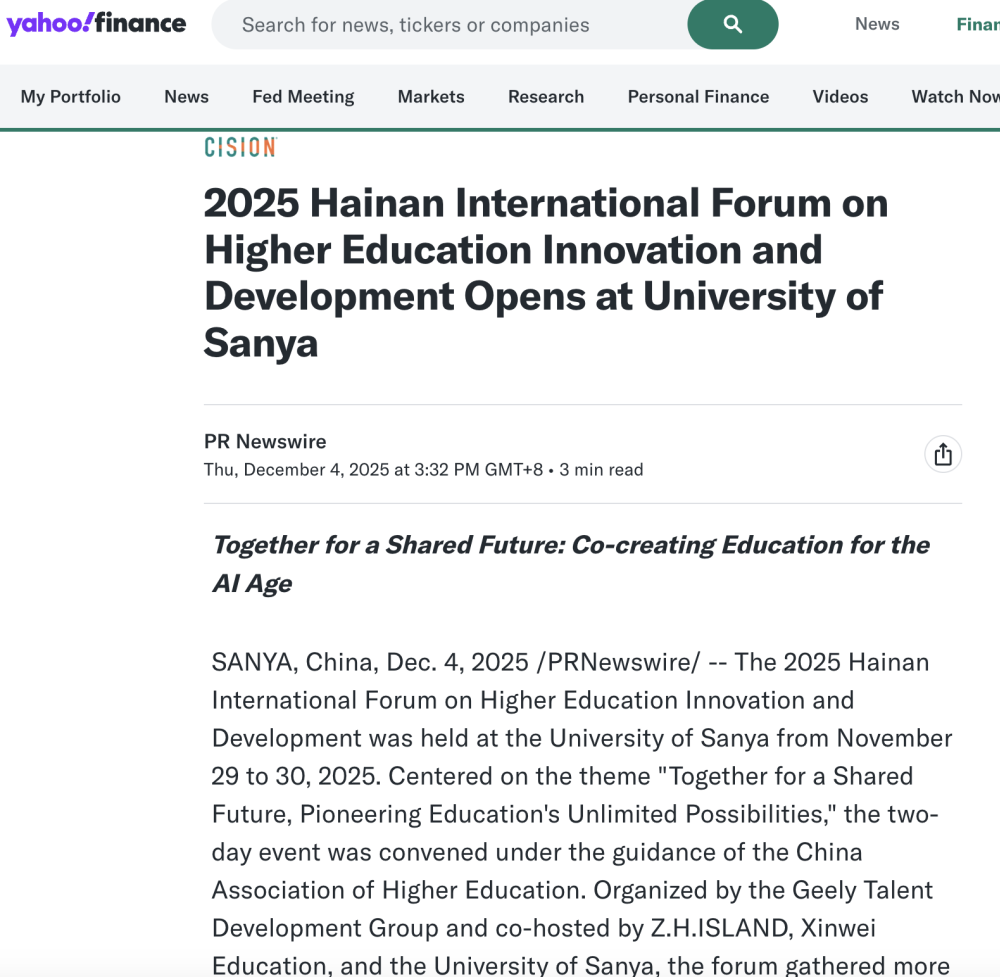1000x977 pixels.
Task: Click the December 4, 2025 publication timestamp
Action: pos(373,470)
